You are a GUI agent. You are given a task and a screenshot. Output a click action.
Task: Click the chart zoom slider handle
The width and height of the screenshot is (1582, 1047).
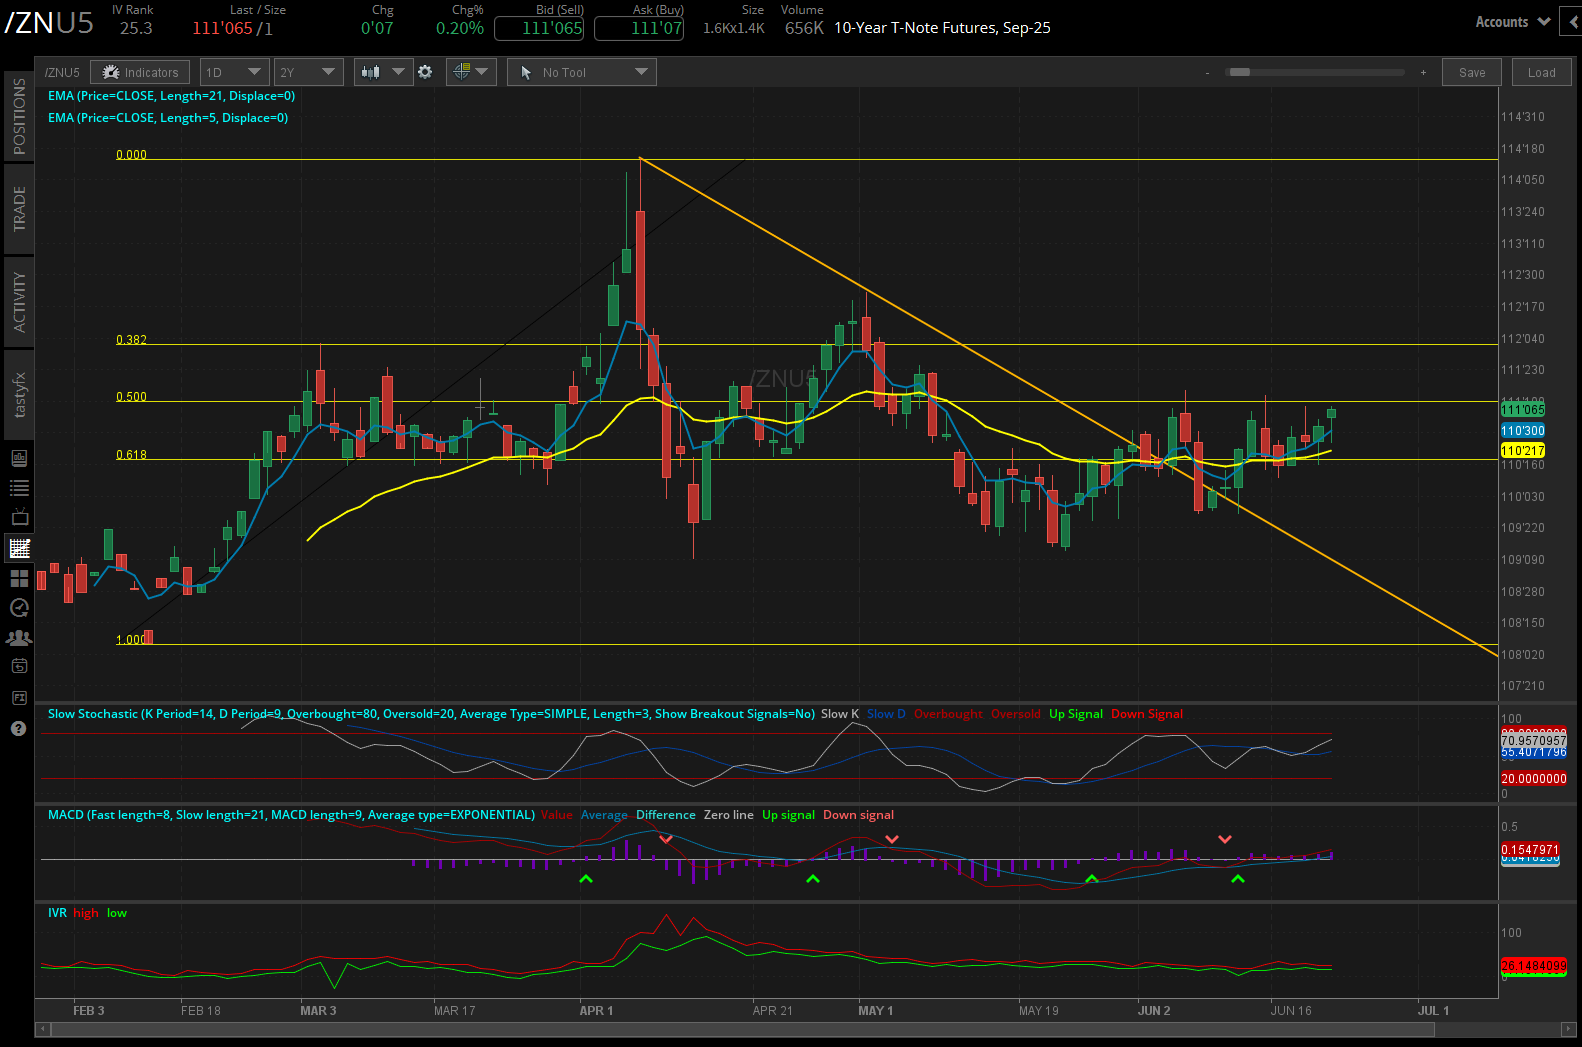(1240, 72)
